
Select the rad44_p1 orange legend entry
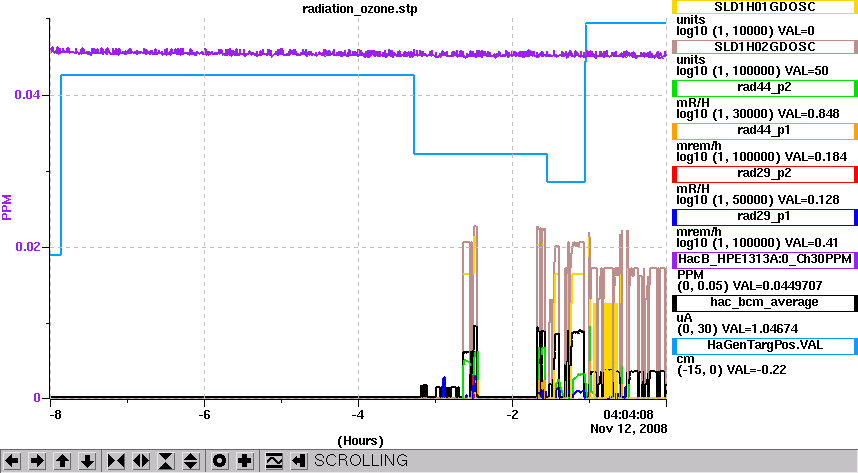(764, 131)
